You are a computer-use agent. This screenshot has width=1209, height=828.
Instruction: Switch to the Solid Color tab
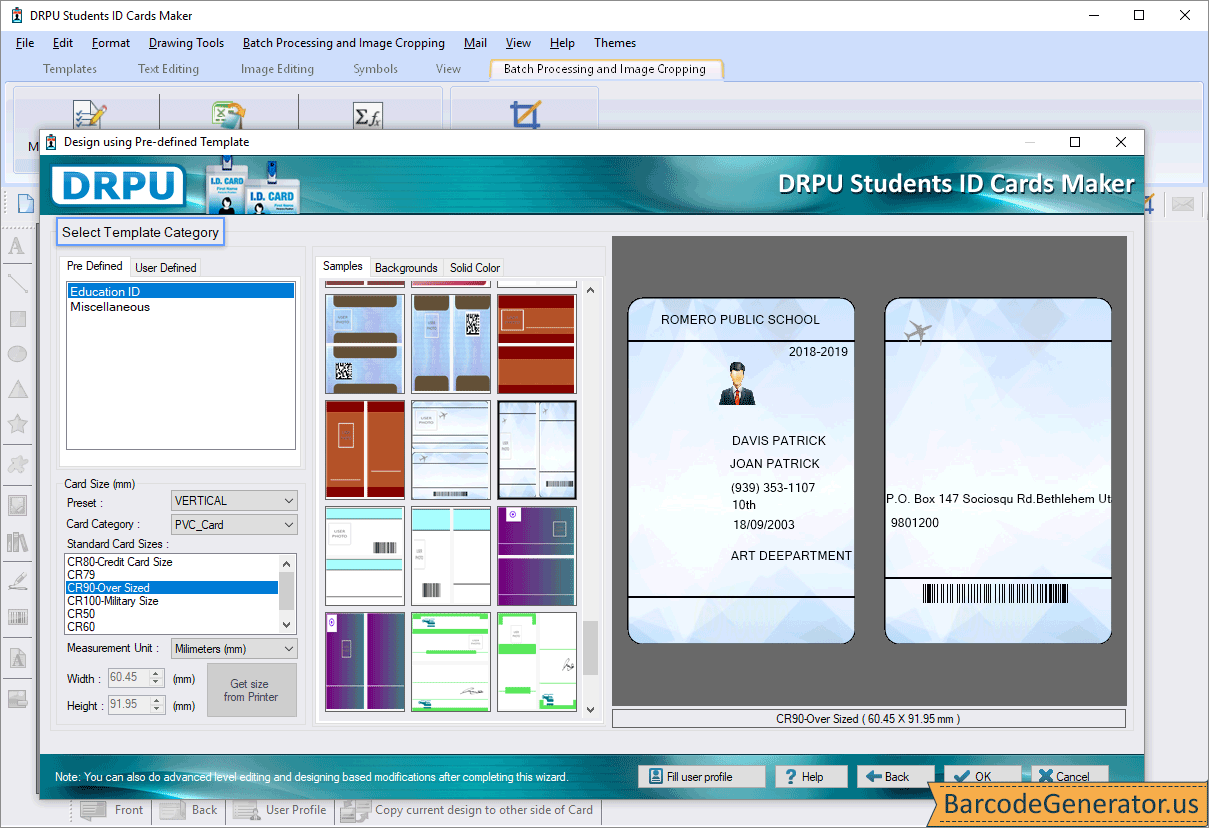(x=475, y=268)
